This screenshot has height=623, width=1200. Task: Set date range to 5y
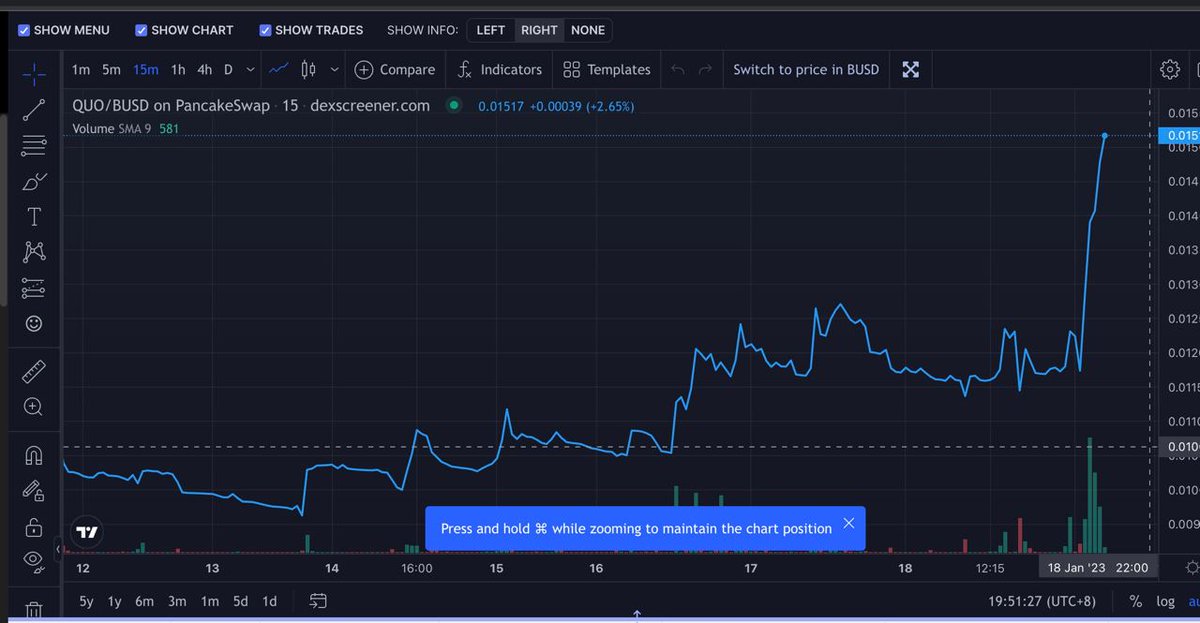87,601
